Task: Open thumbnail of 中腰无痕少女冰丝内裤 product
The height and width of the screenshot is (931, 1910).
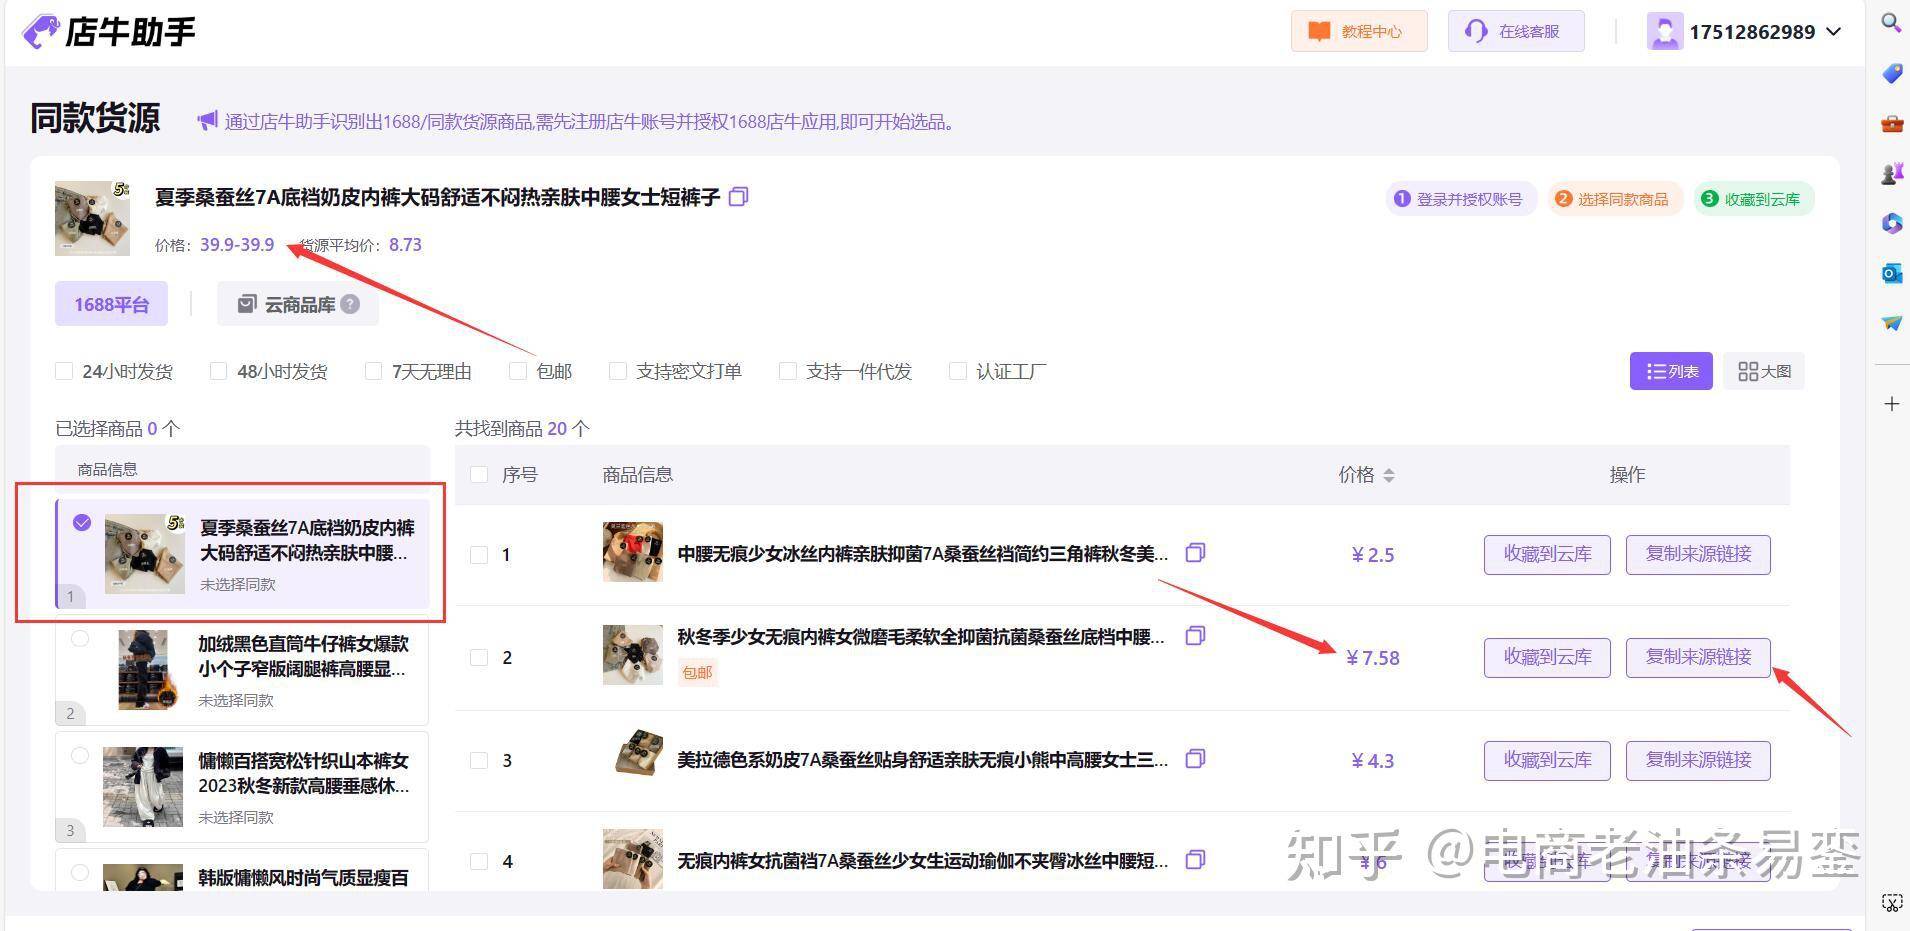Action: pos(632,551)
